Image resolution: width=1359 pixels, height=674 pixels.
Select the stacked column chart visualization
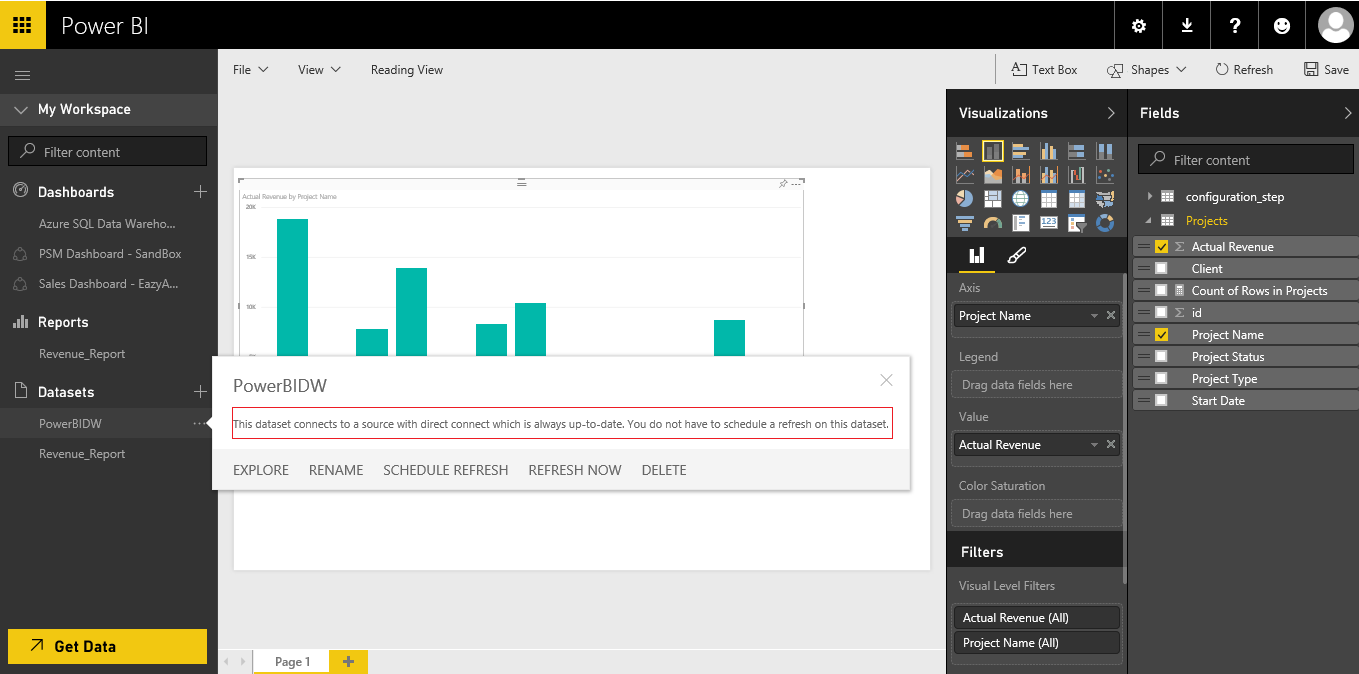pyautogui.click(x=993, y=151)
